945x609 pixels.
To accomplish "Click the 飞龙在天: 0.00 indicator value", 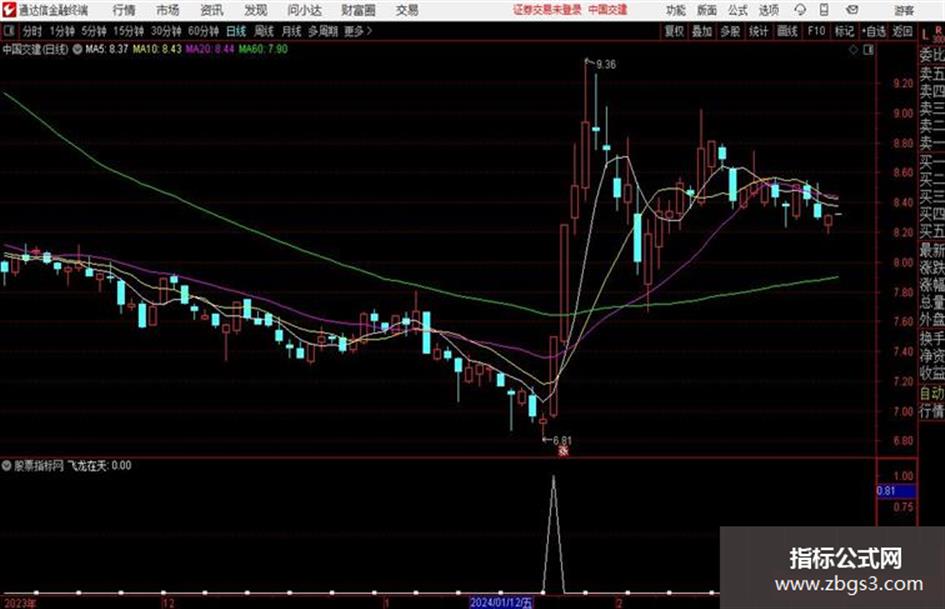I will [99, 465].
